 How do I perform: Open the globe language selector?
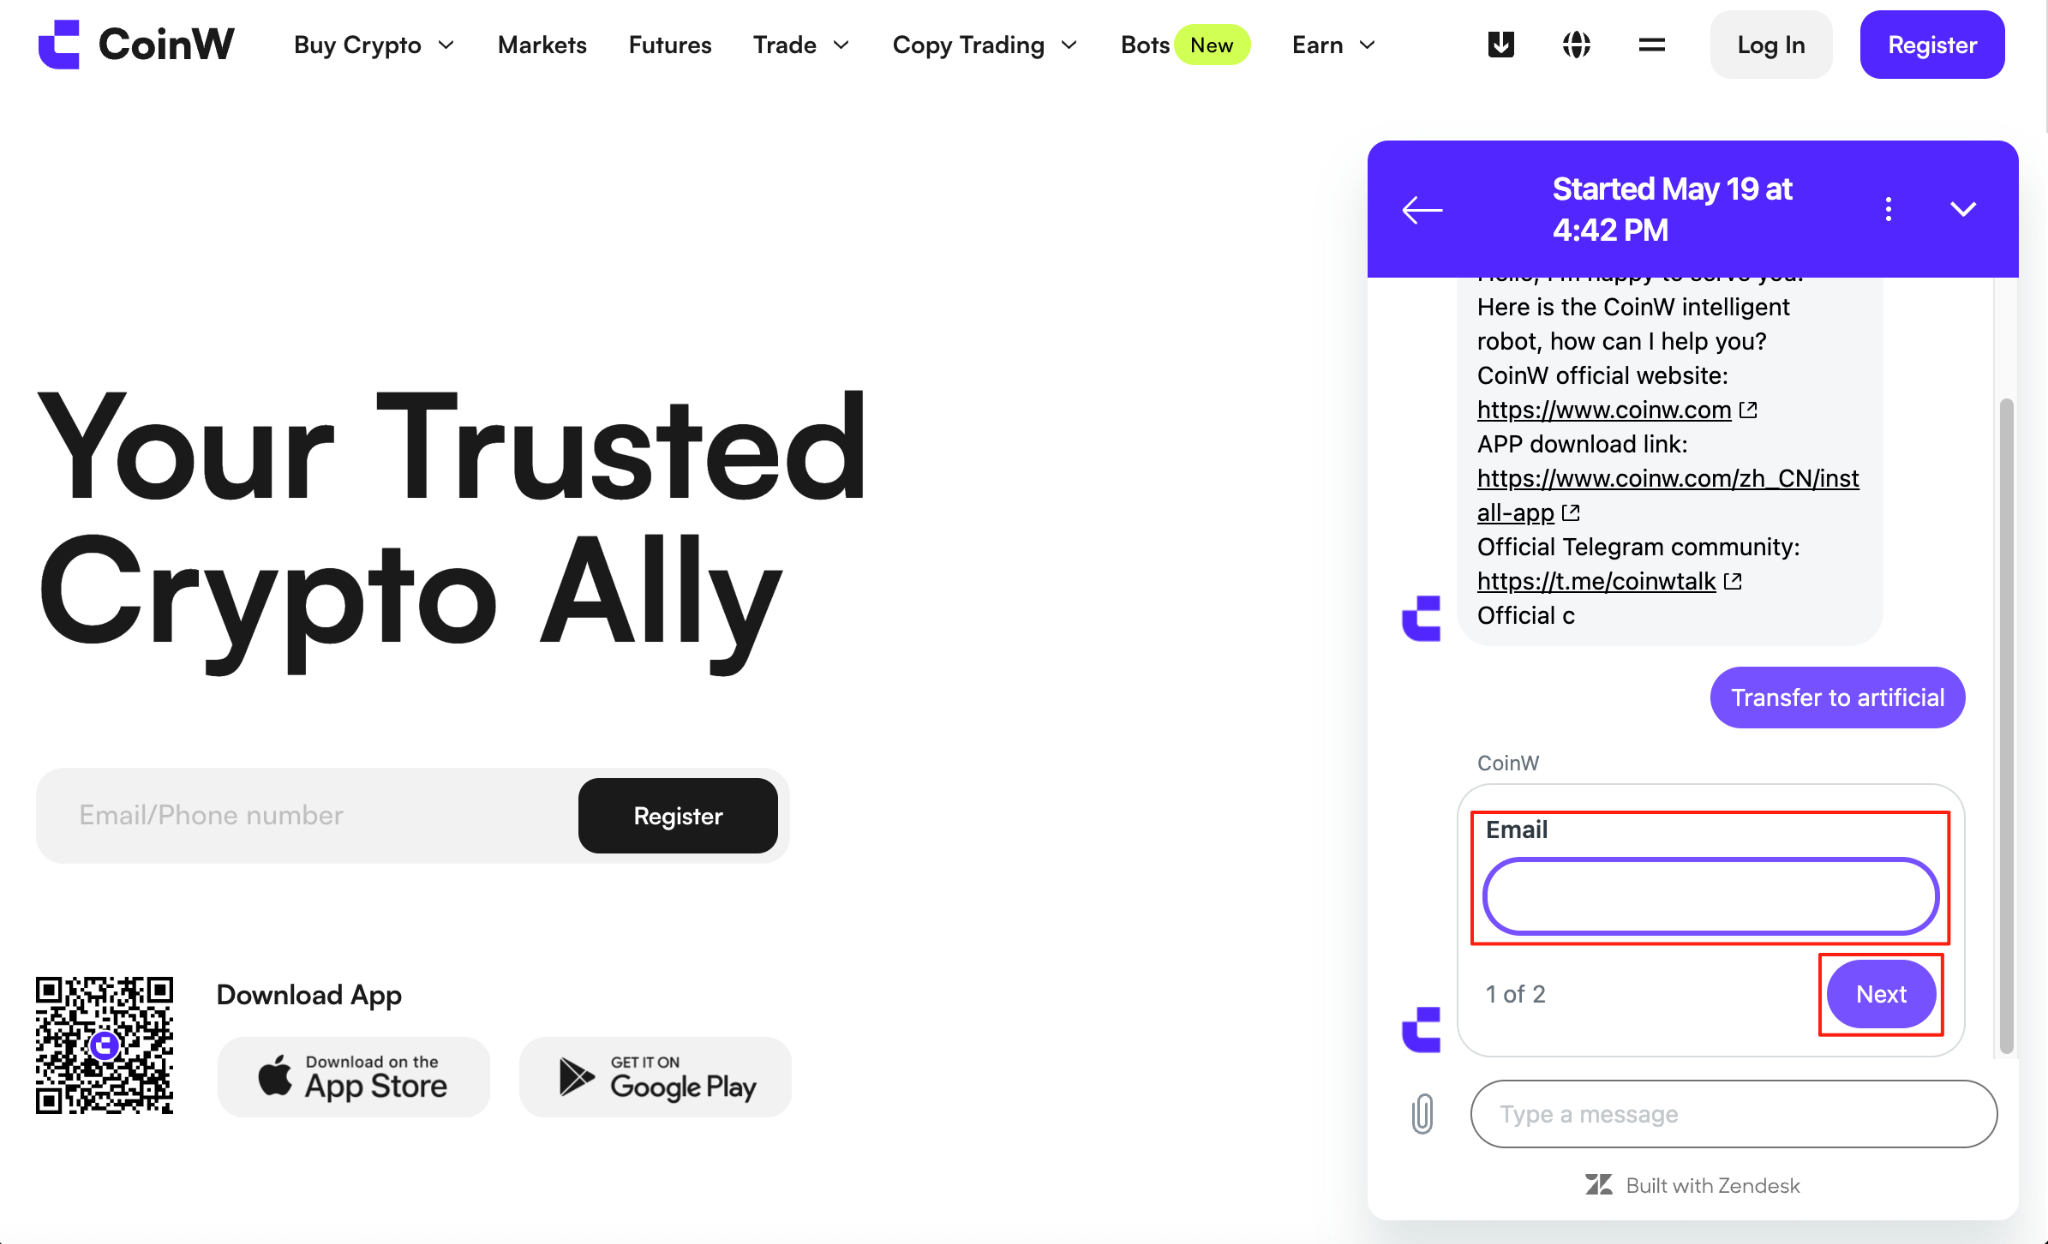pos(1576,45)
